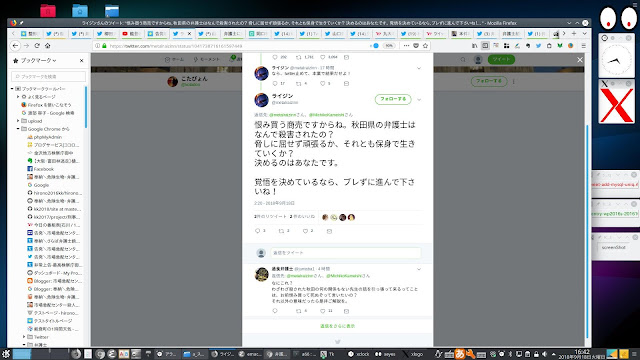Open dropdown caret on upper ライジン reply
This screenshot has width=640, height=360.
point(419,68)
